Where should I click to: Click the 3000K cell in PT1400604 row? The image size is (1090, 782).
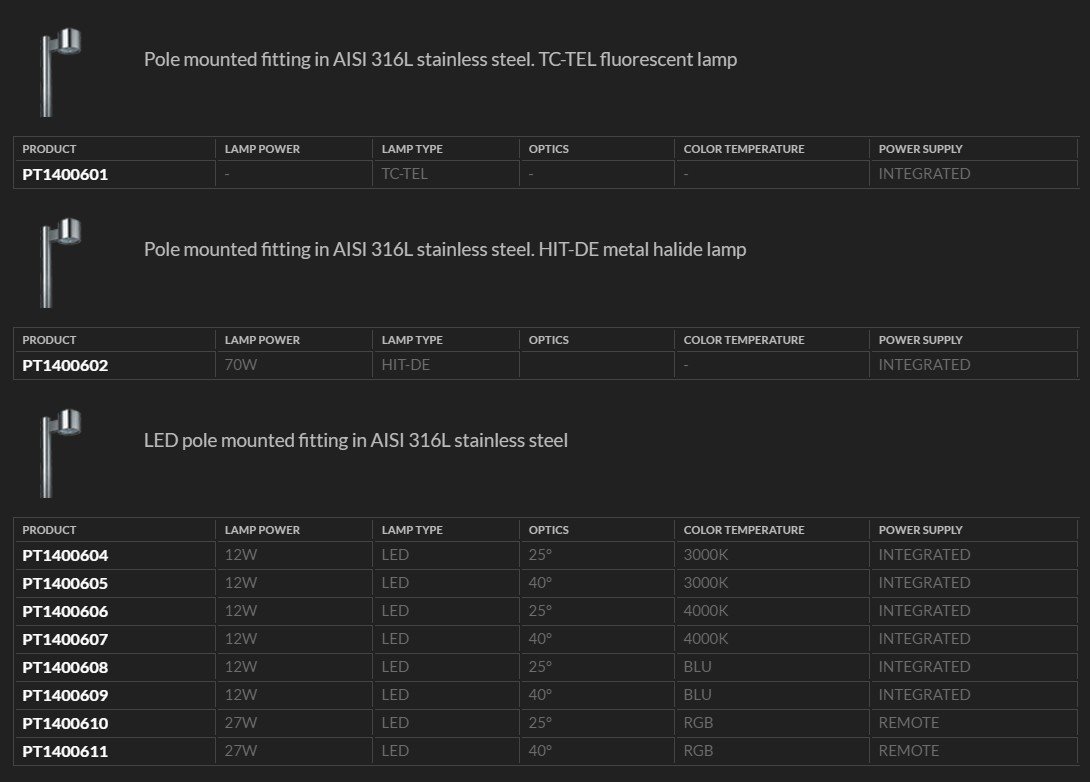(x=706, y=555)
